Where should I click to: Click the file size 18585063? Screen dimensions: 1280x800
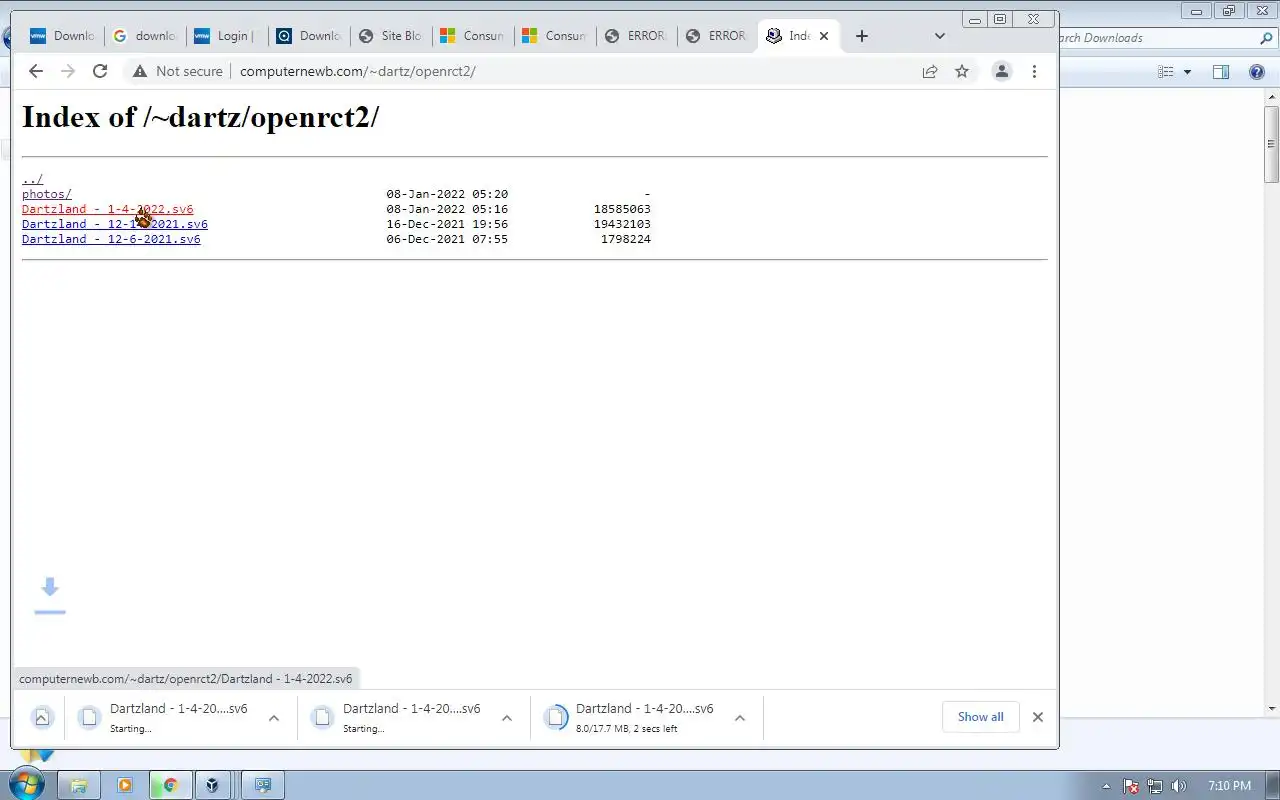click(x=622, y=209)
